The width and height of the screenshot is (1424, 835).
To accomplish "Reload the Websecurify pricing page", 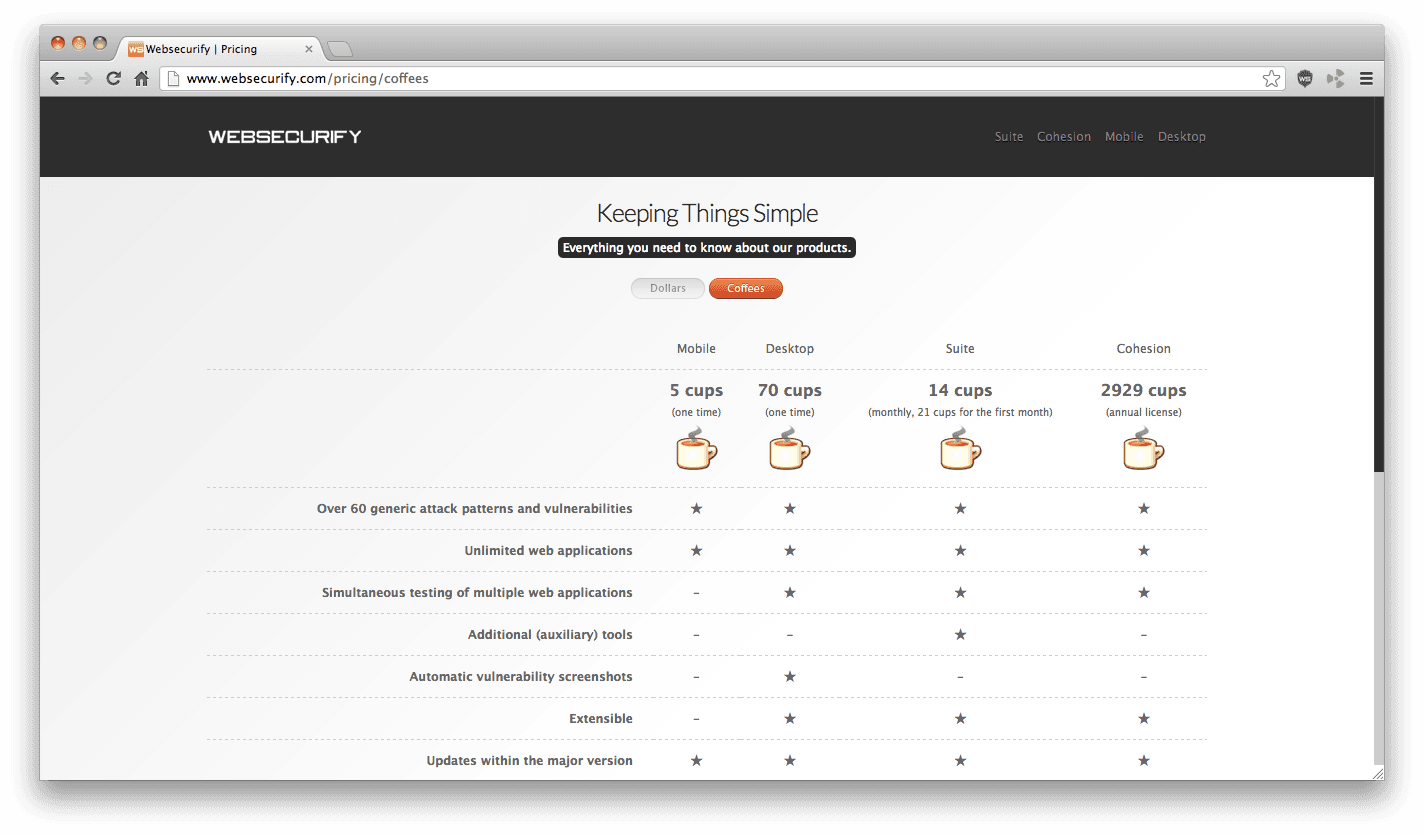I will pos(113,78).
